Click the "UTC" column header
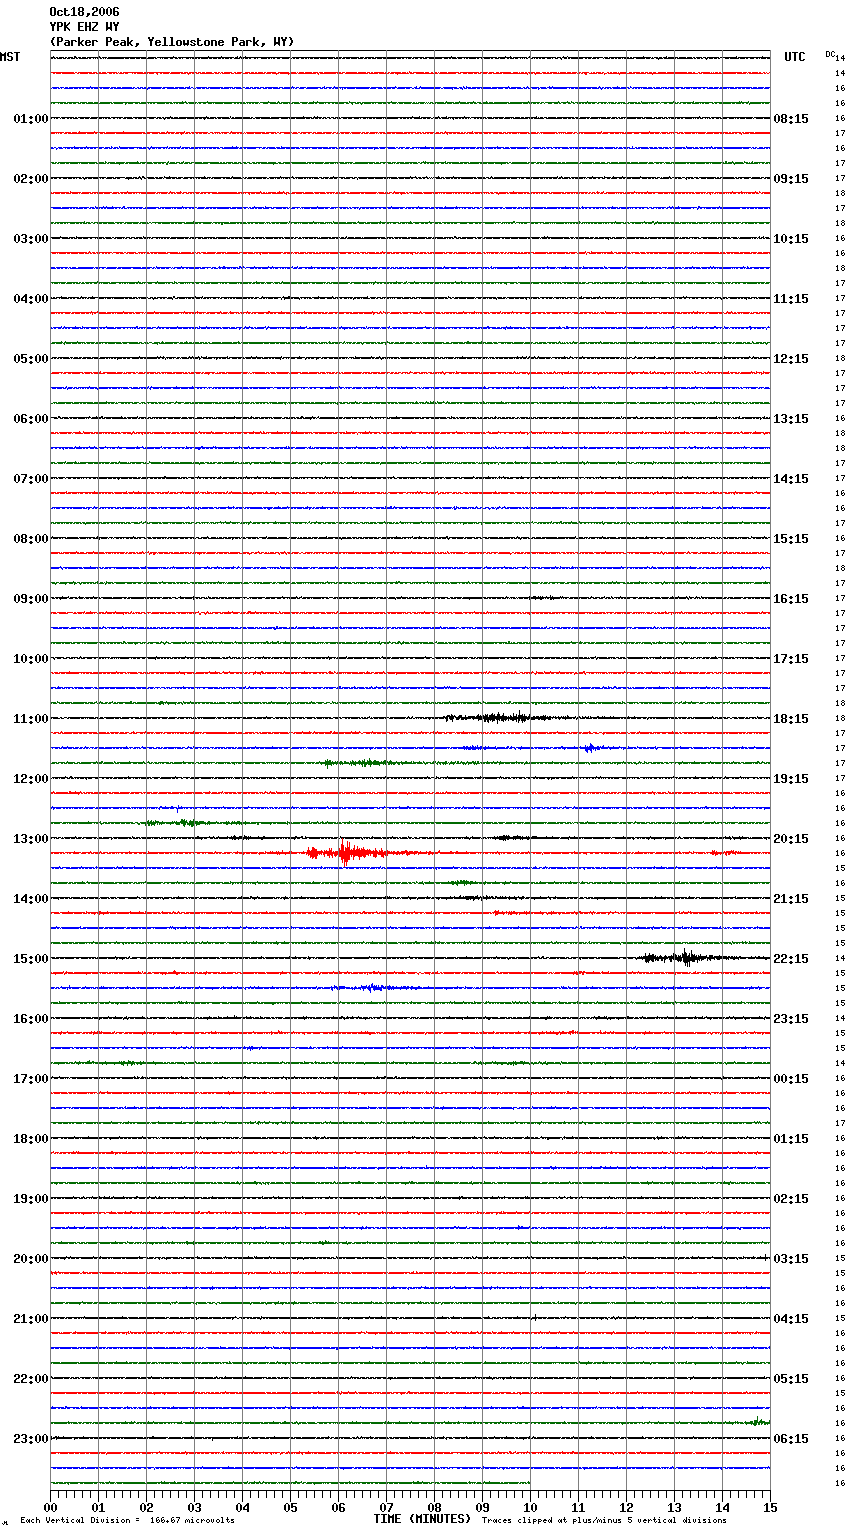Image resolution: width=850 pixels, height=1534 pixels. [x=795, y=57]
